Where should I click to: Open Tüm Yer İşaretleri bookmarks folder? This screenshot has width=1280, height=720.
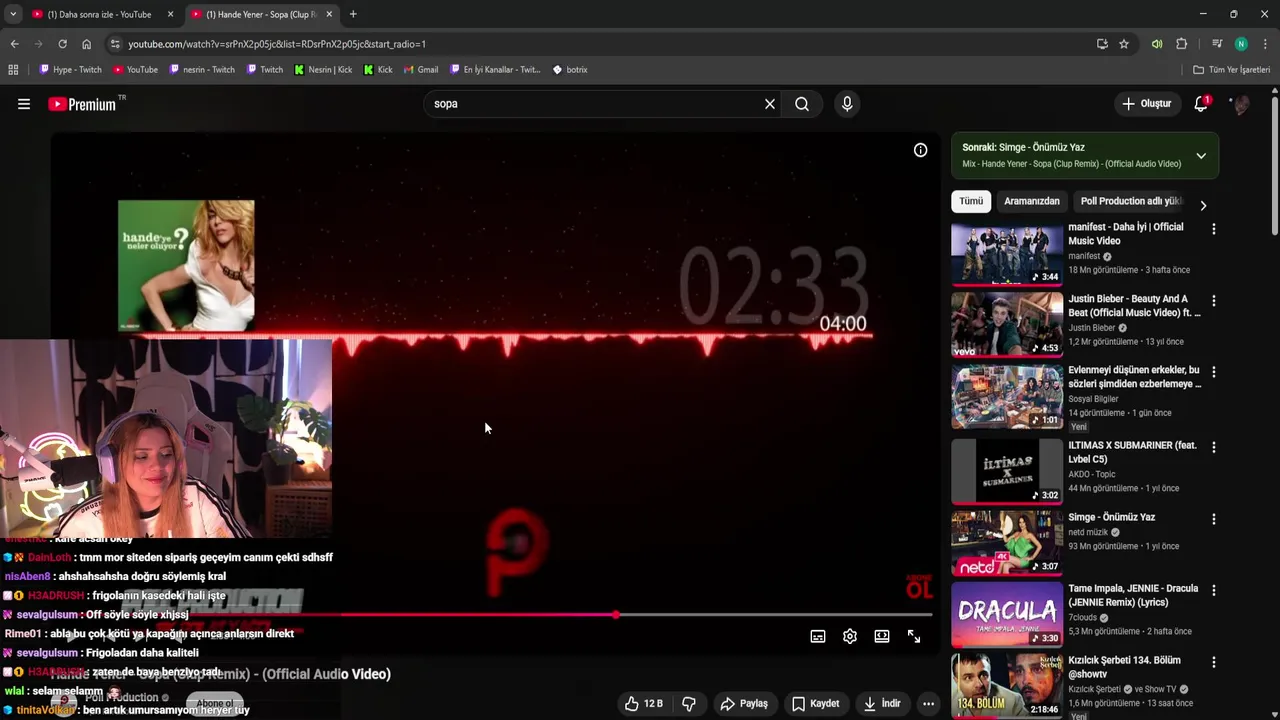[x=1232, y=70]
